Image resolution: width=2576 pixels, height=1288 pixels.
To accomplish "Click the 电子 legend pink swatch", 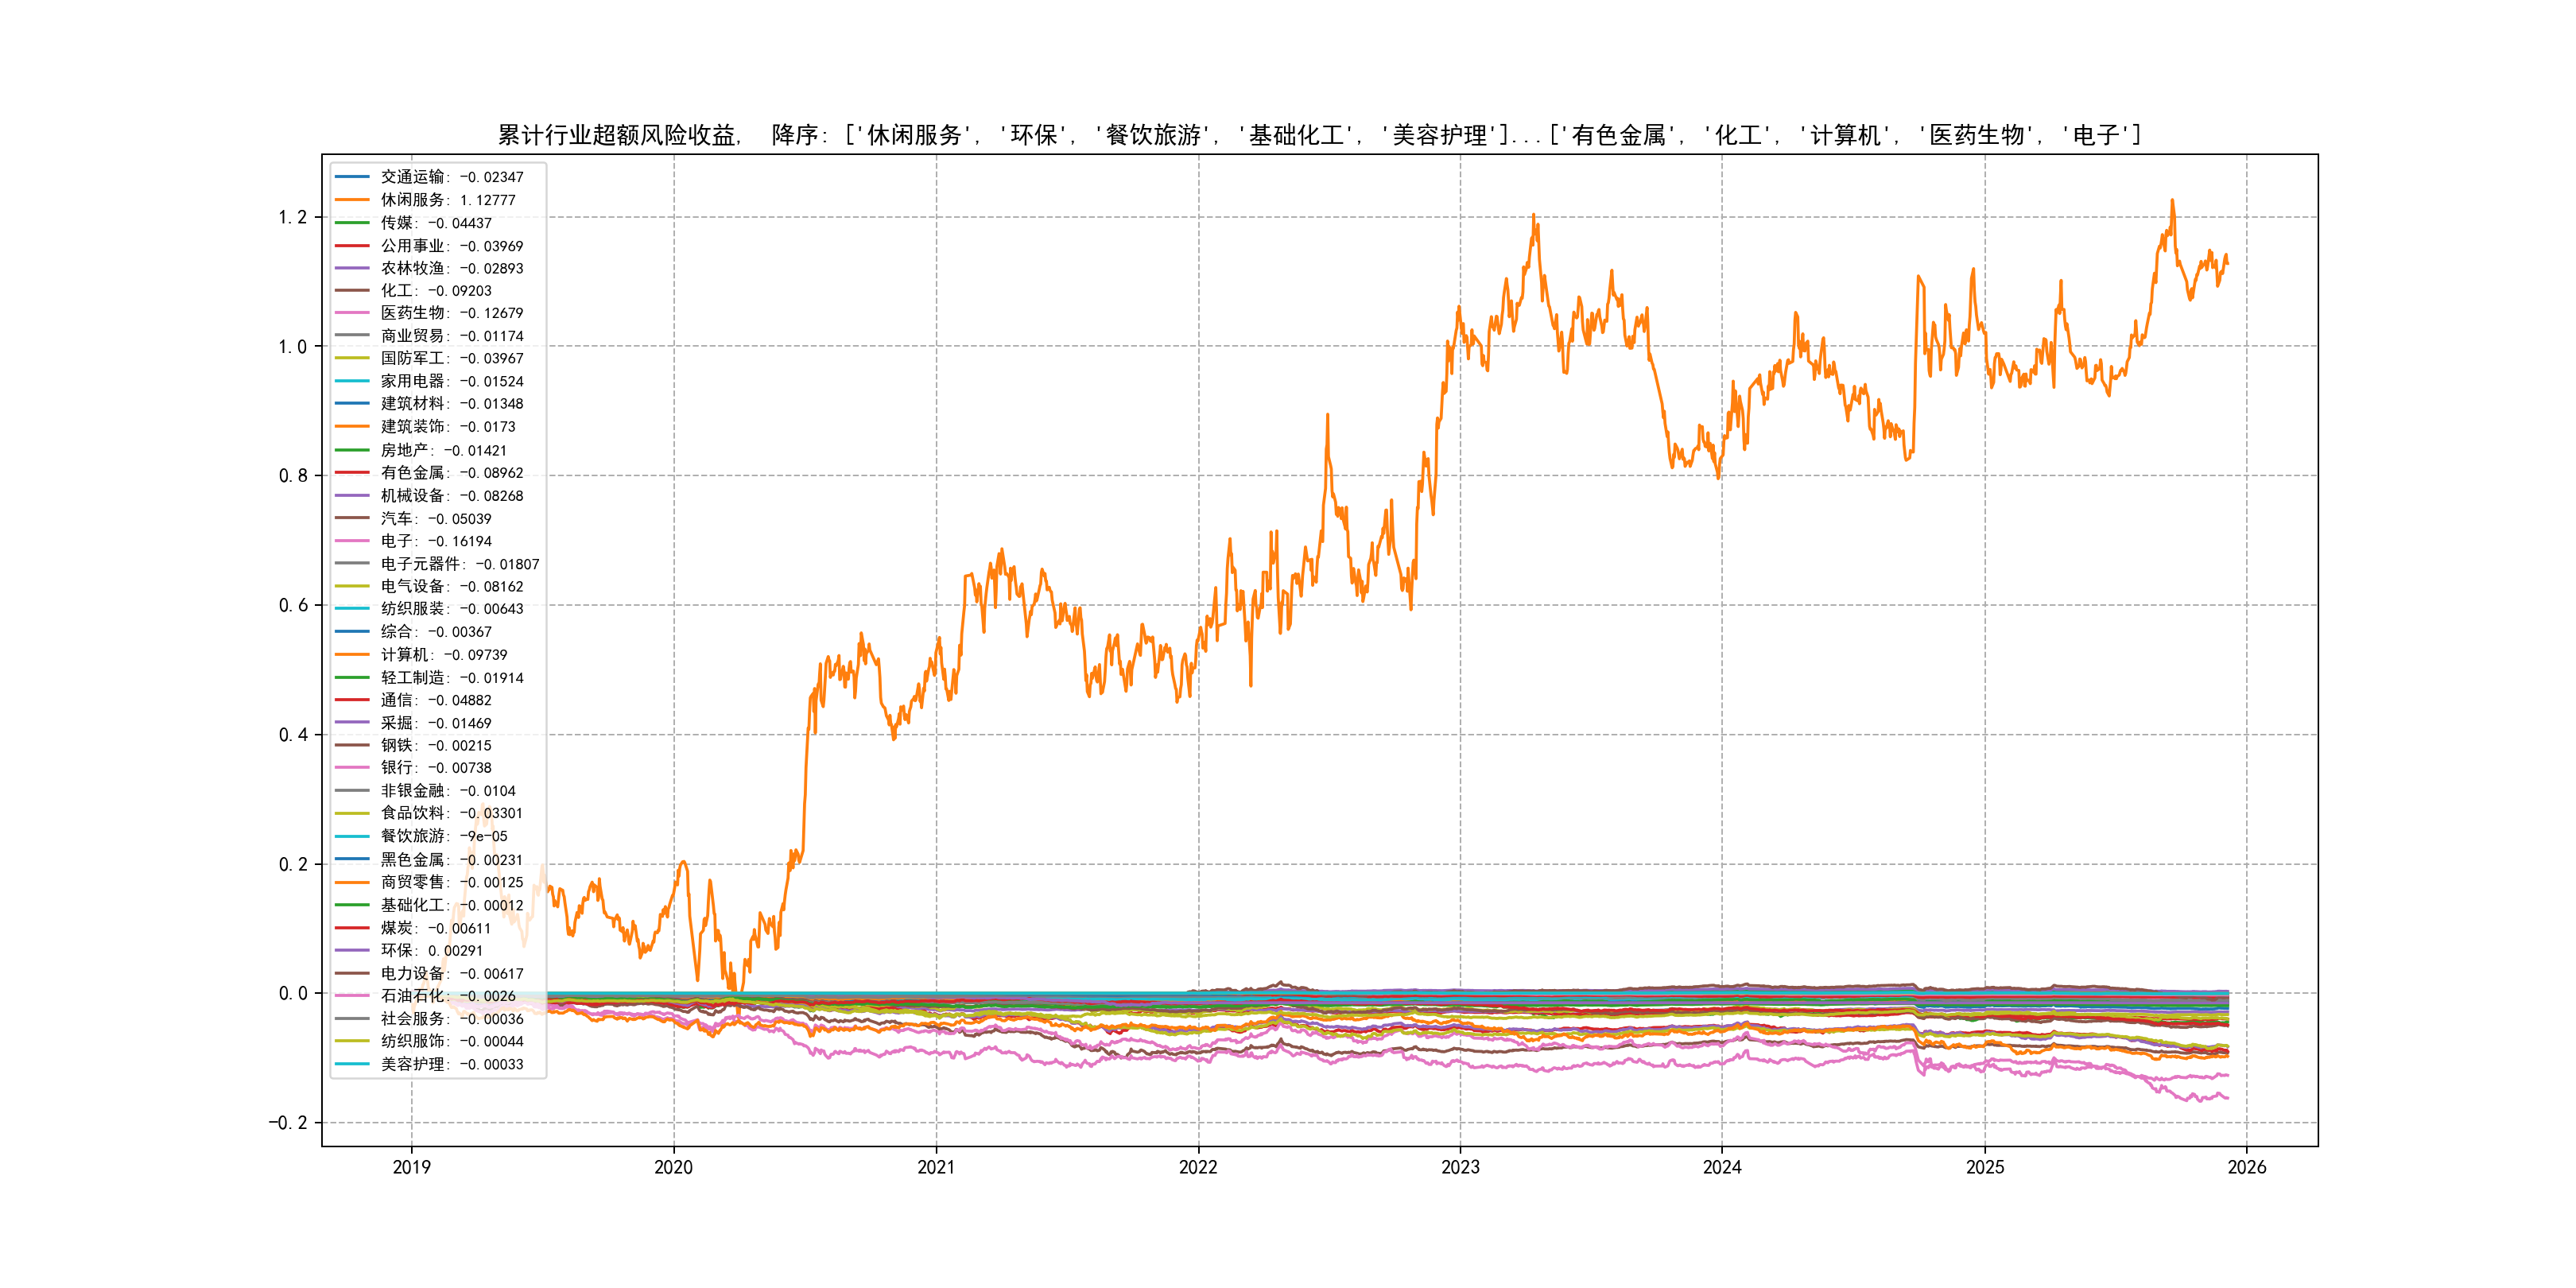I will click(352, 541).
